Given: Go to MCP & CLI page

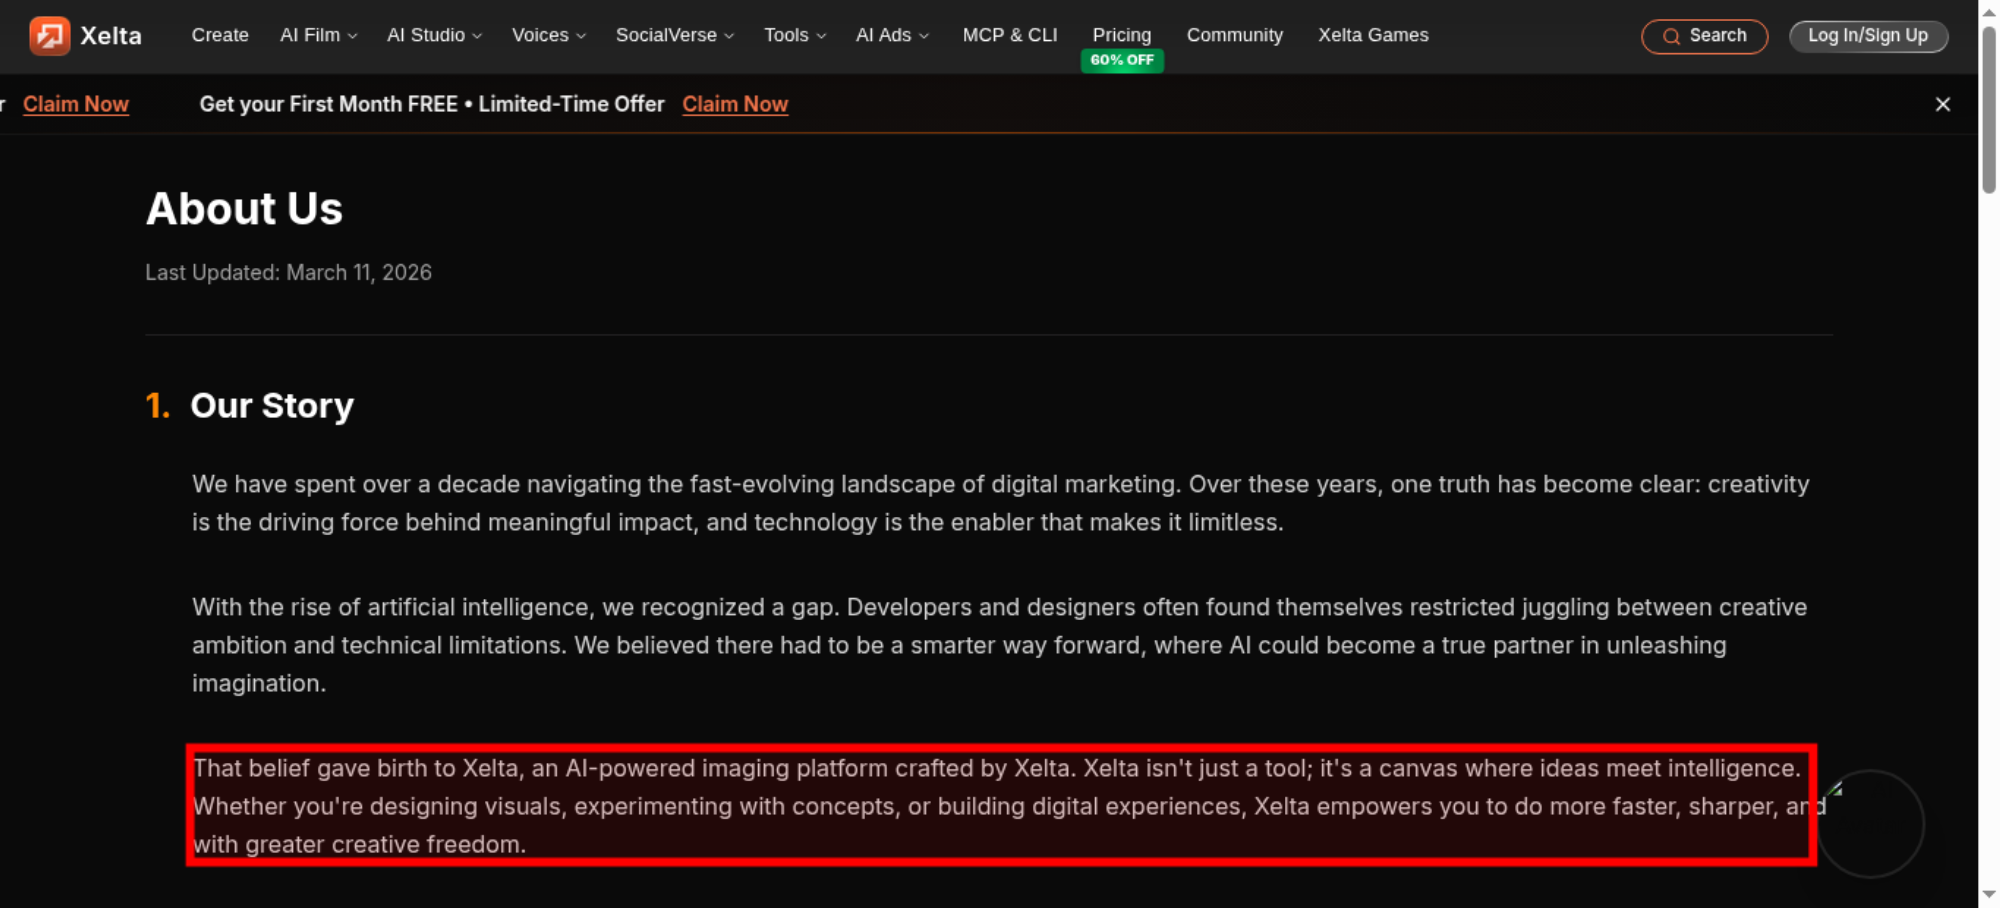Looking at the screenshot, I should pos(1010,35).
